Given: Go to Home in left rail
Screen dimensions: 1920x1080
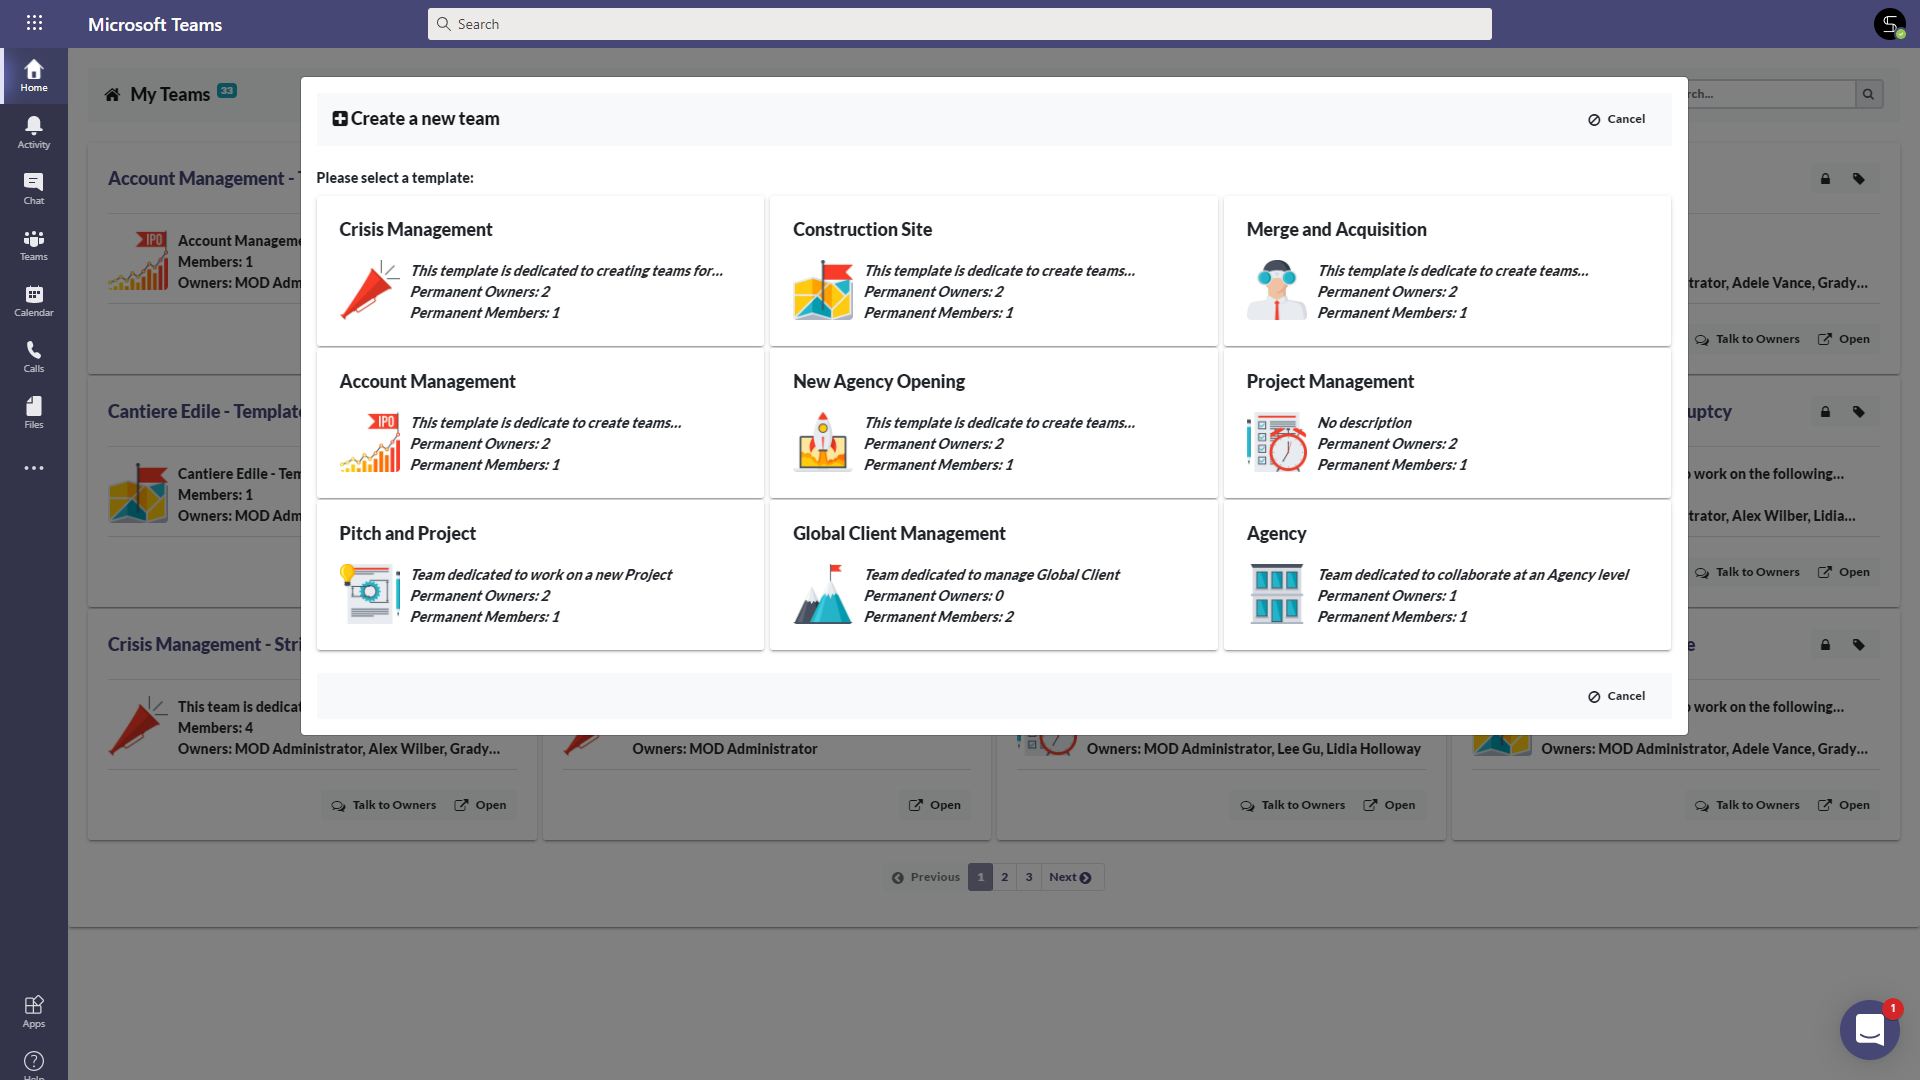Looking at the screenshot, I should [34, 75].
